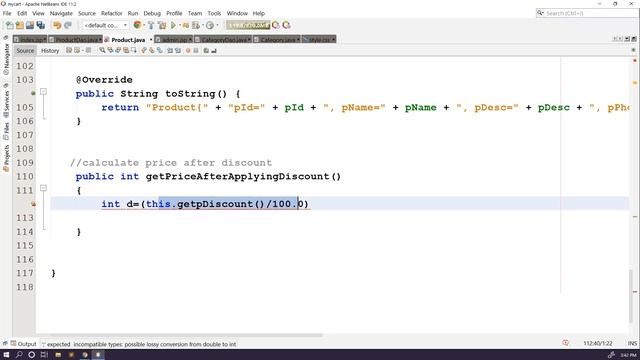Click the last profiler icon after memory bar
Image resolution: width=640 pixels, height=360 pixels.
coord(287,25)
